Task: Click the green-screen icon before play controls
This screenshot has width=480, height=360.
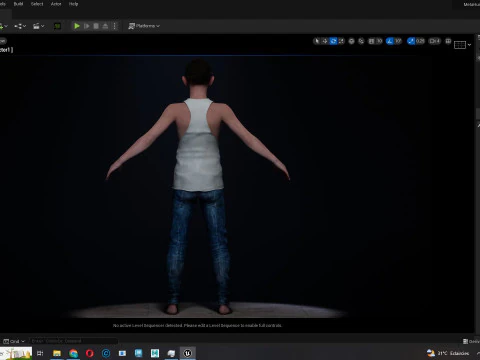Action: coord(57,26)
